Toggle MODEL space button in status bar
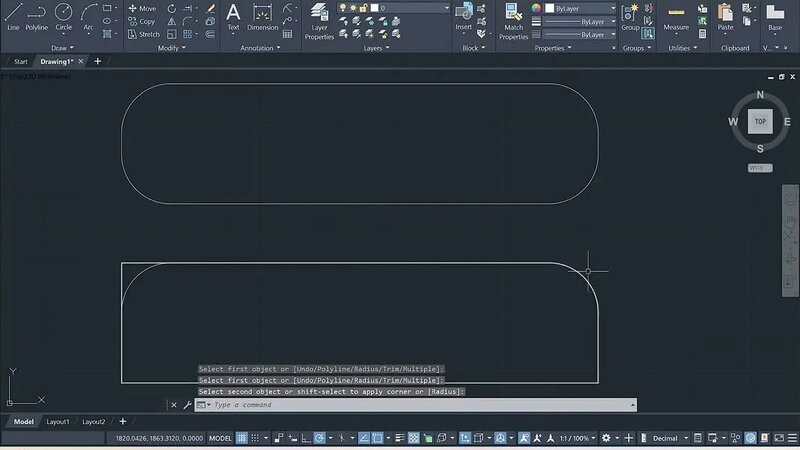This screenshot has width=800, height=450. click(x=220, y=438)
